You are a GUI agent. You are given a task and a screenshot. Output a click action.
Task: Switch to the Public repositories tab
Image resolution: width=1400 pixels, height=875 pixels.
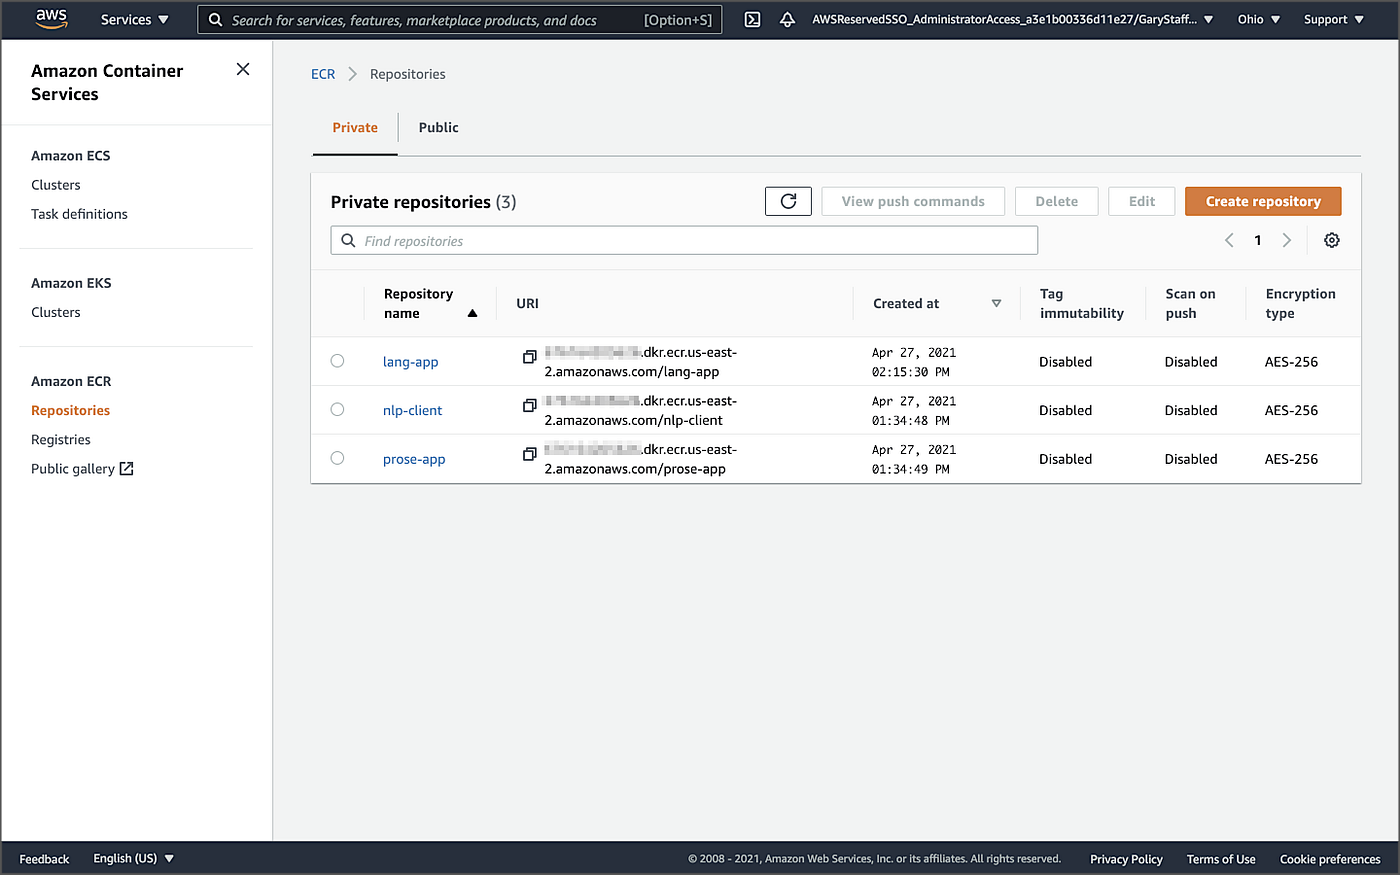[438, 127]
